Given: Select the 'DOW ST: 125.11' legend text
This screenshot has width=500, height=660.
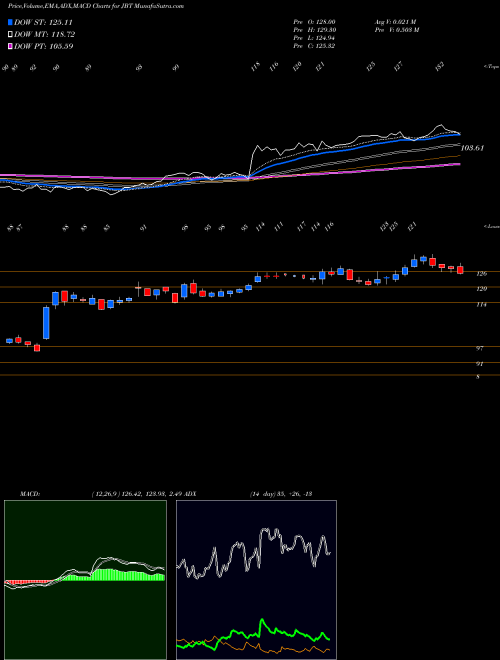Looking at the screenshot, I should 44,22.
